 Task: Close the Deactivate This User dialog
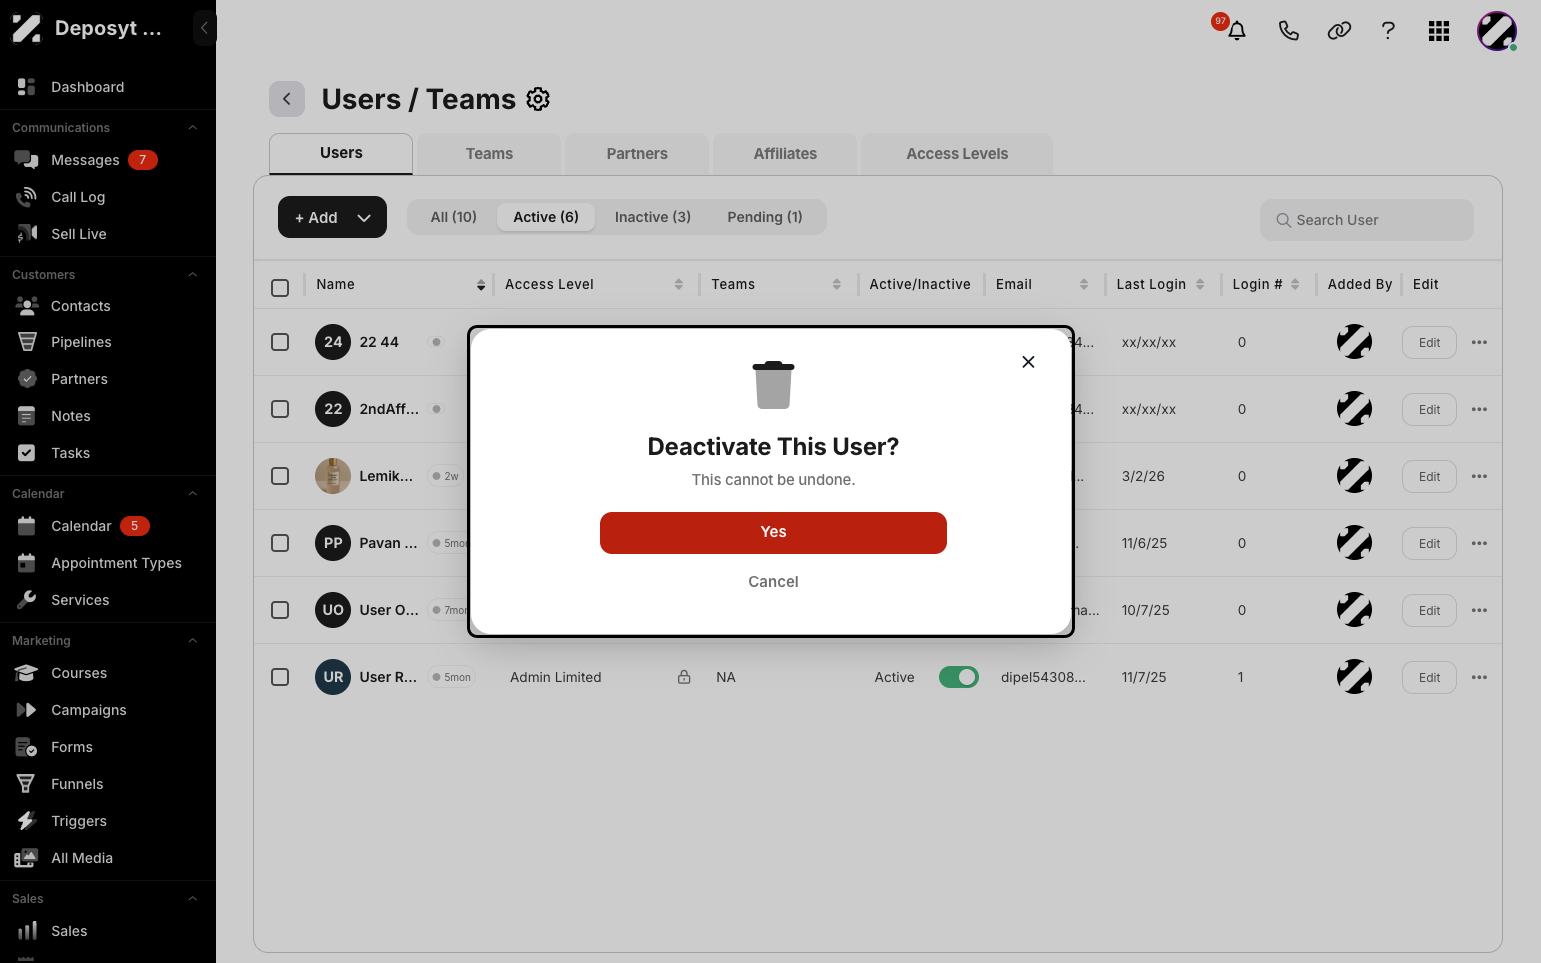(1028, 362)
